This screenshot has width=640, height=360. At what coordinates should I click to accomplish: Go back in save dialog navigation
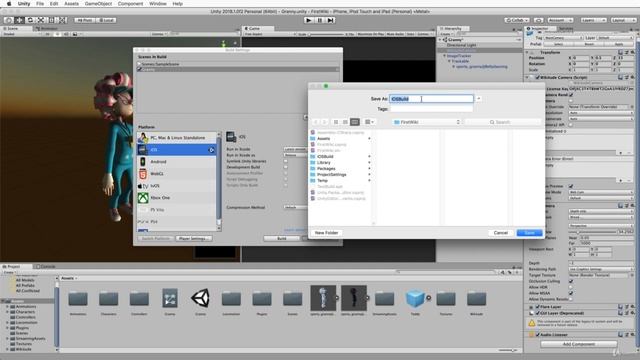(x=316, y=122)
